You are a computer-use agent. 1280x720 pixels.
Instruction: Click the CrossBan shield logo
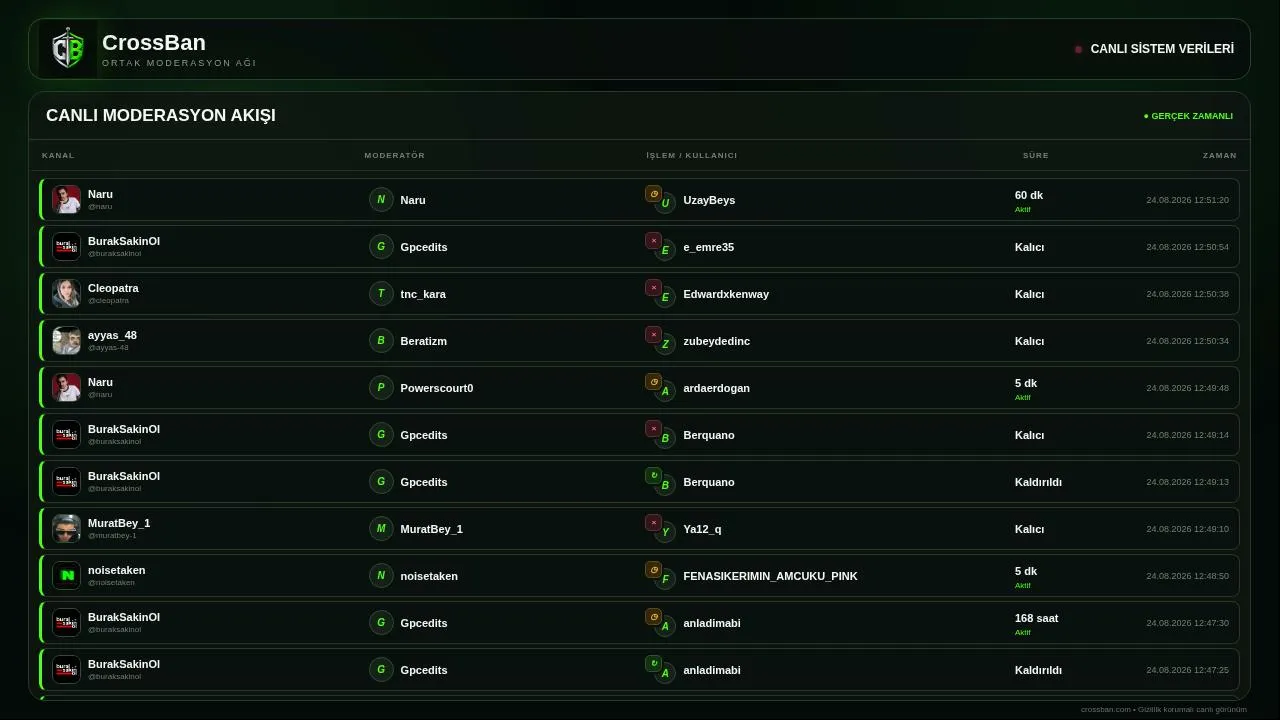[68, 49]
